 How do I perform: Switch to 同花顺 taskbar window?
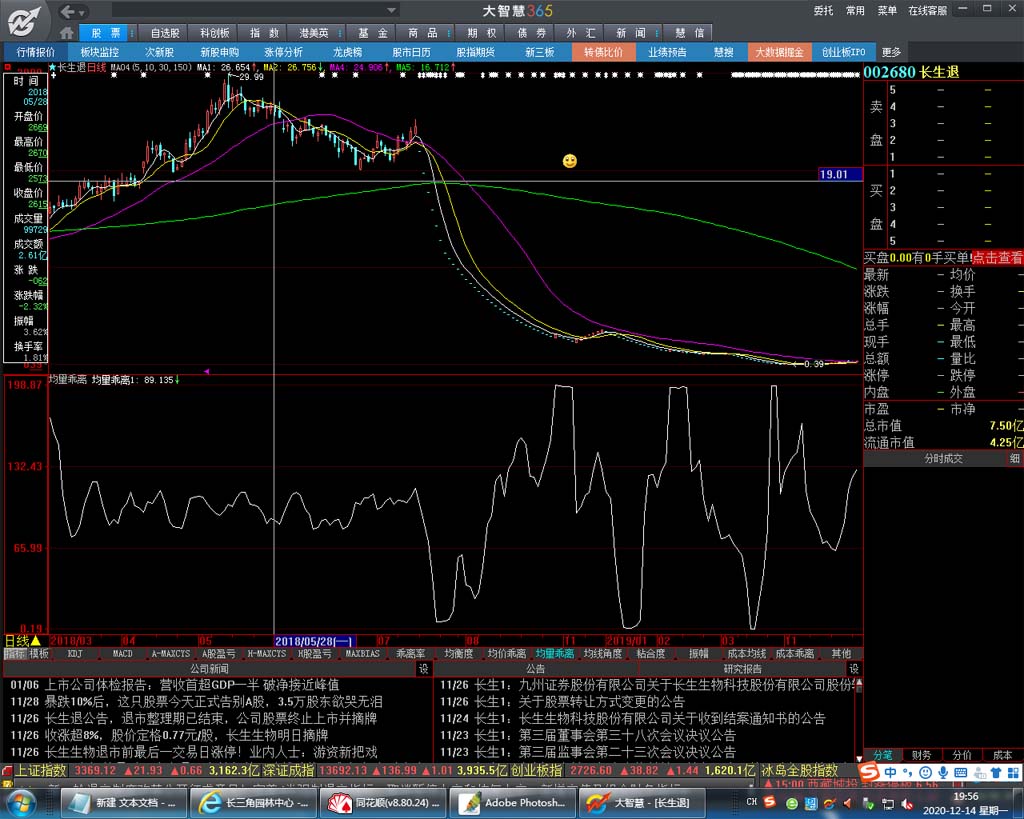384,803
